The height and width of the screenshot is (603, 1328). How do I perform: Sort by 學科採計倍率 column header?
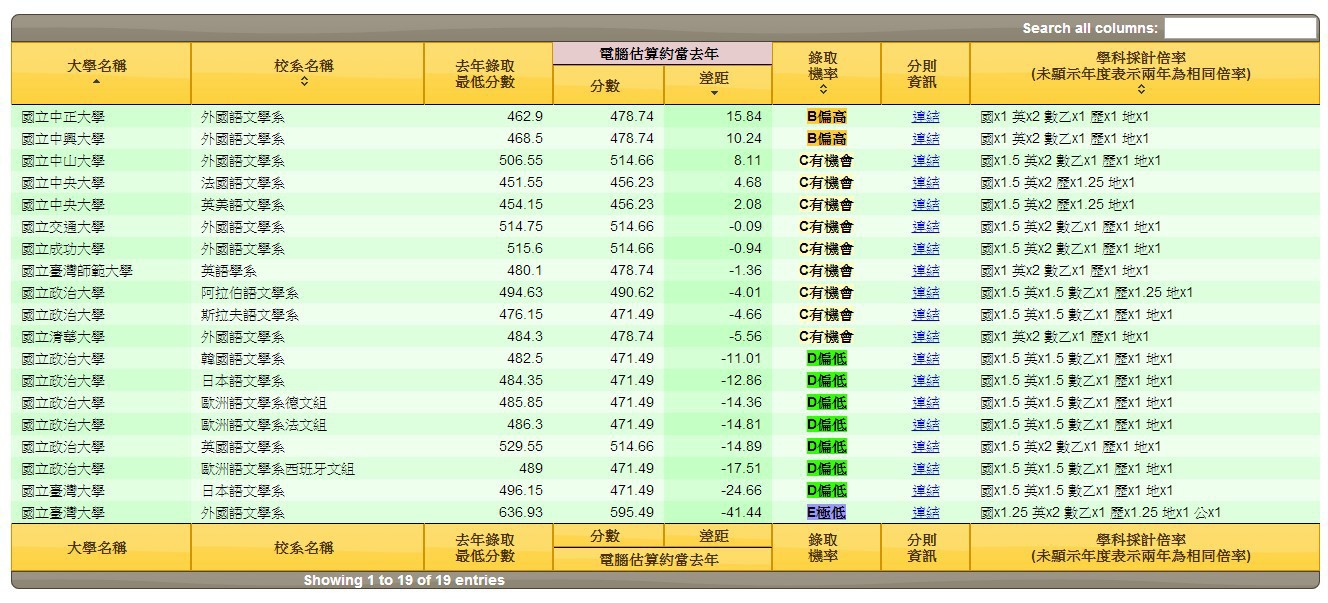1144,73
